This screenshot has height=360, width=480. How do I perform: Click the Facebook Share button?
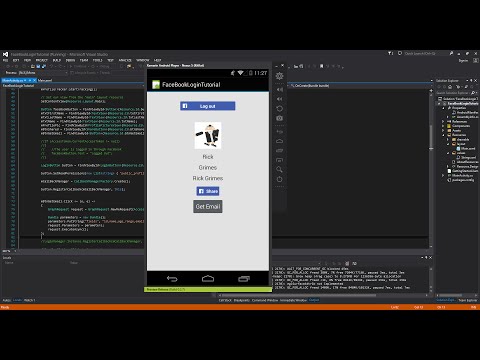208,191
